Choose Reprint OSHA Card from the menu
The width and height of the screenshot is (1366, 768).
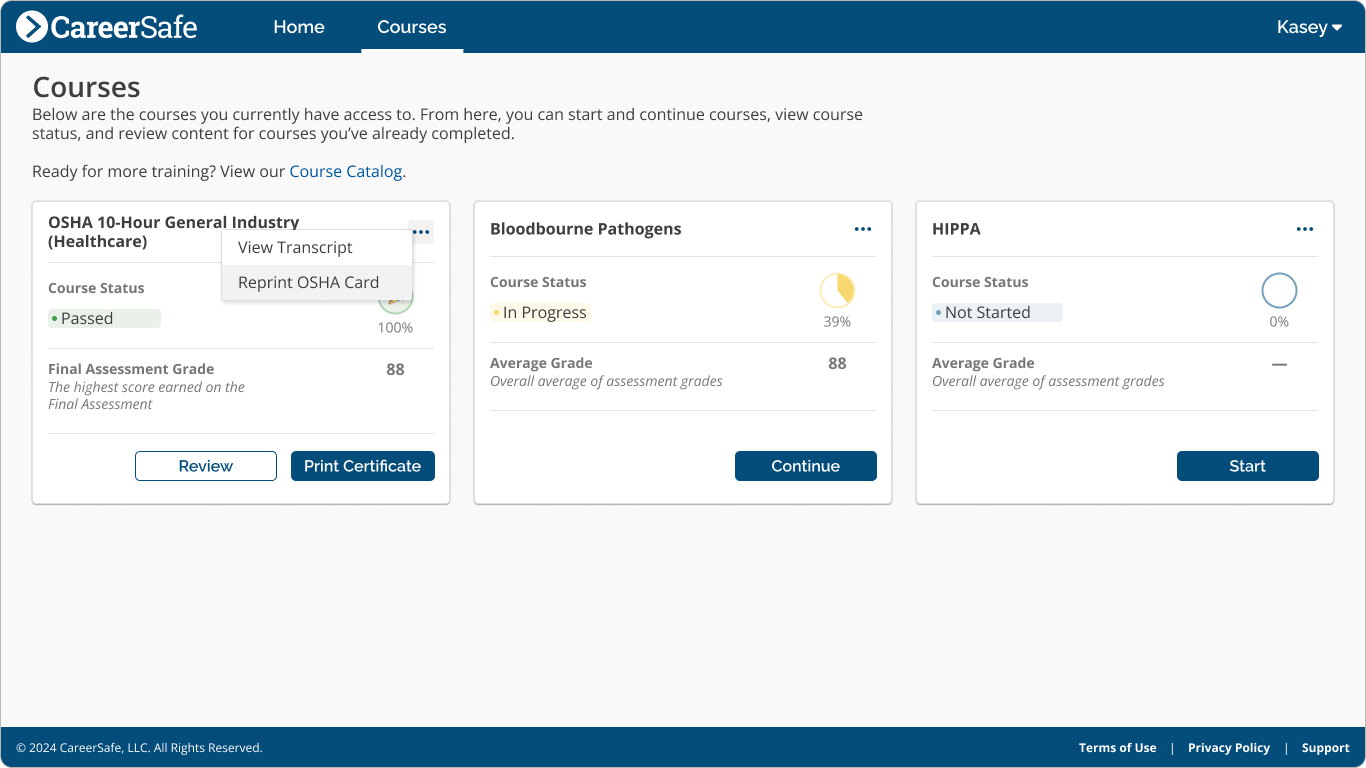tap(316, 282)
